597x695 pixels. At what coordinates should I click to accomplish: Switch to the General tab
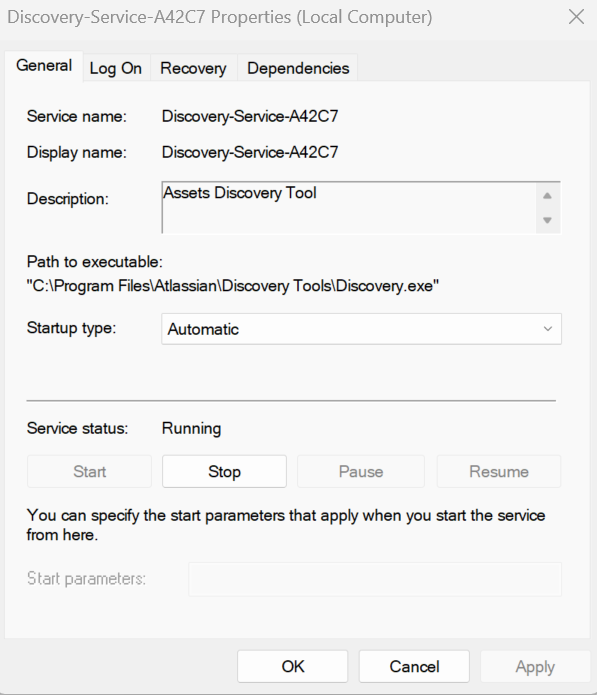point(44,66)
